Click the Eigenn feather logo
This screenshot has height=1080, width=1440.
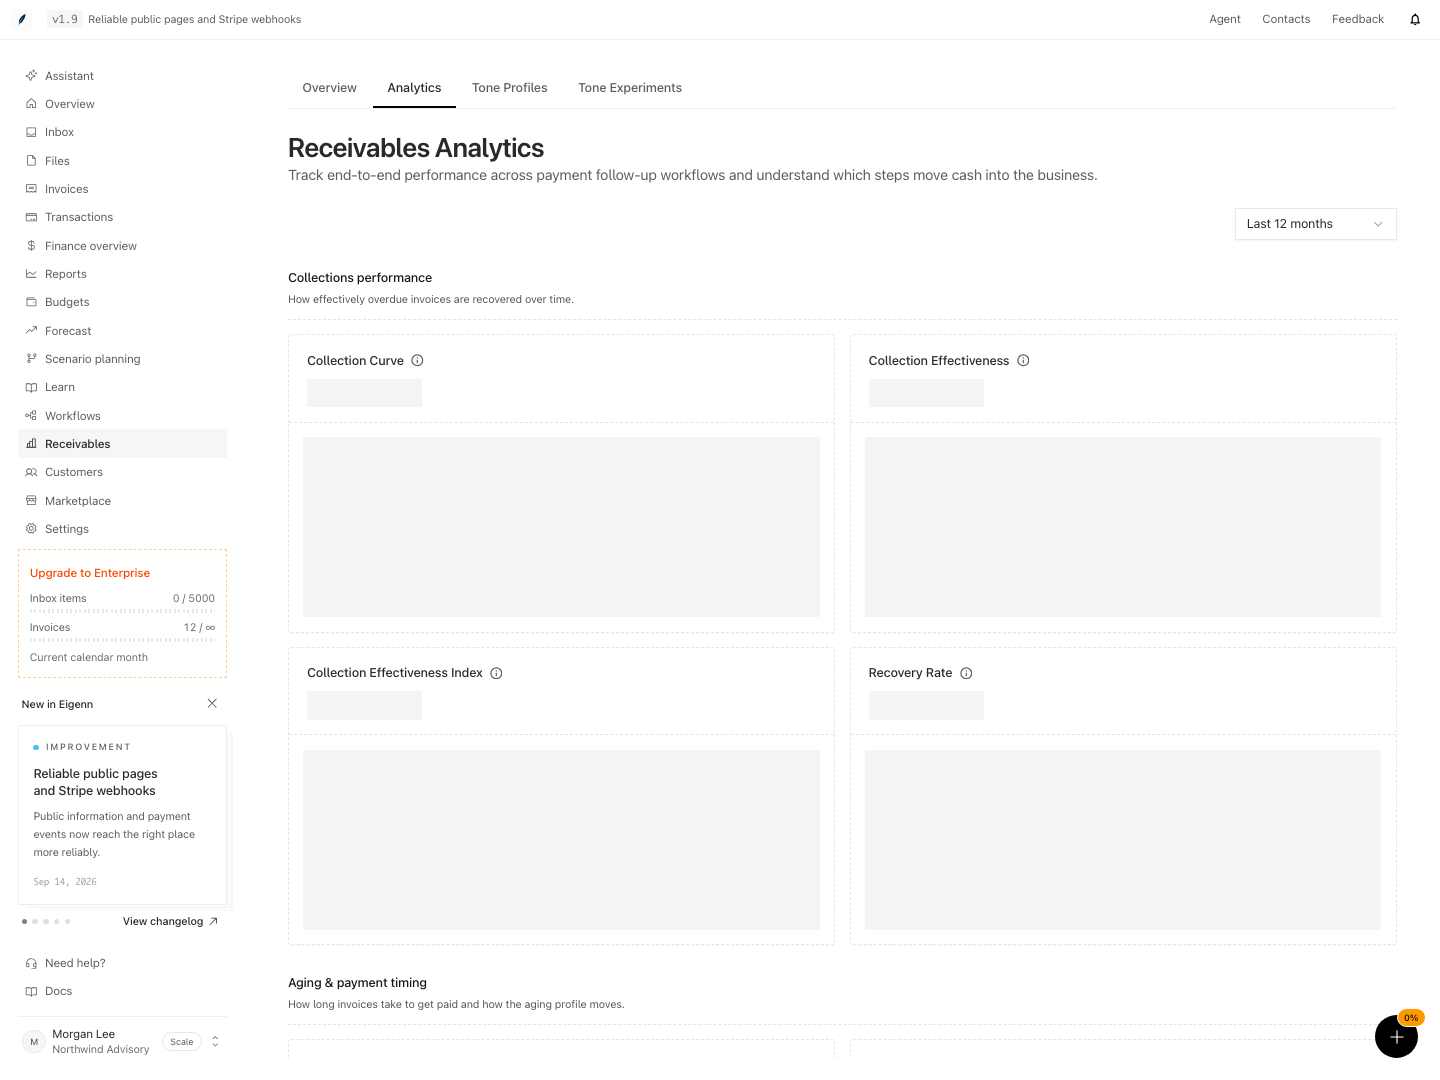click(22, 19)
